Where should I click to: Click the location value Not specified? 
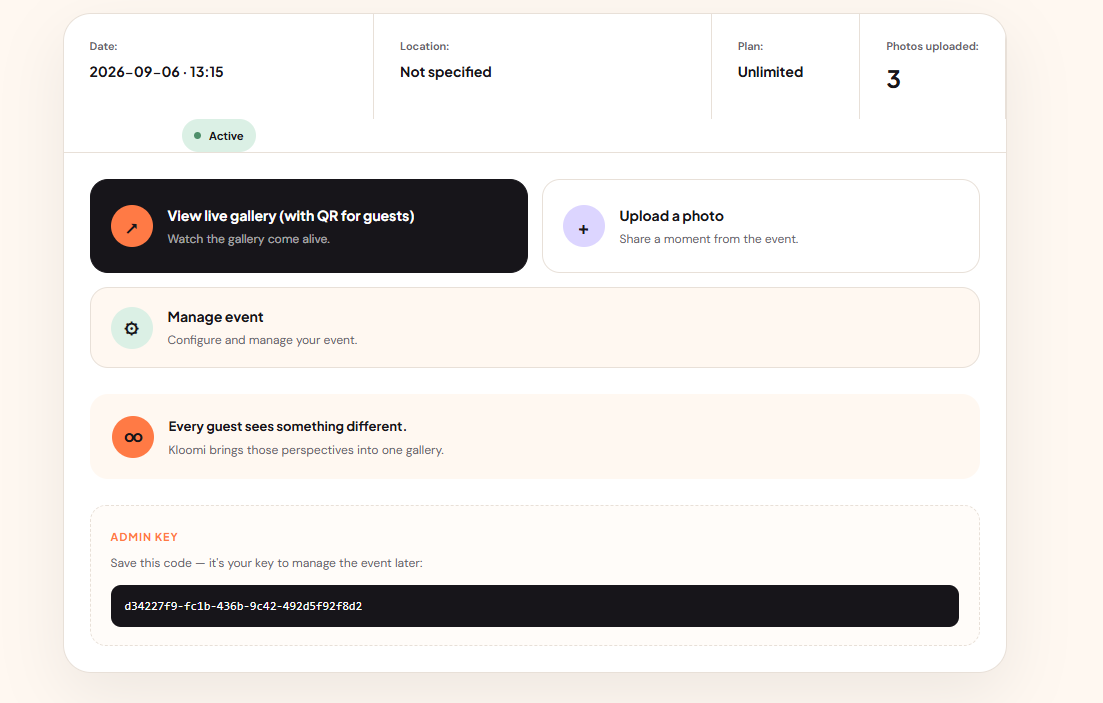click(446, 72)
